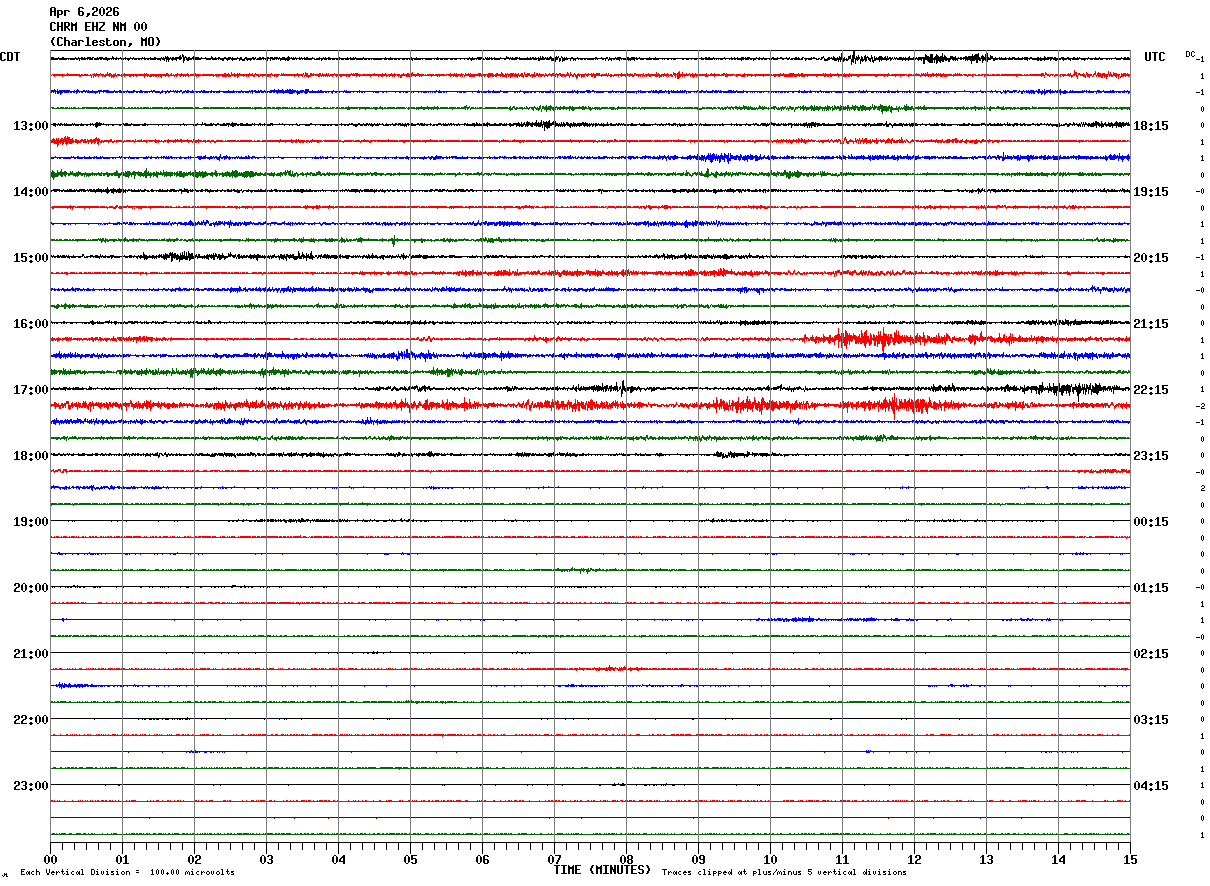Click the 23:15 UTC time label
The width and height of the screenshot is (1210, 886).
point(1150,456)
